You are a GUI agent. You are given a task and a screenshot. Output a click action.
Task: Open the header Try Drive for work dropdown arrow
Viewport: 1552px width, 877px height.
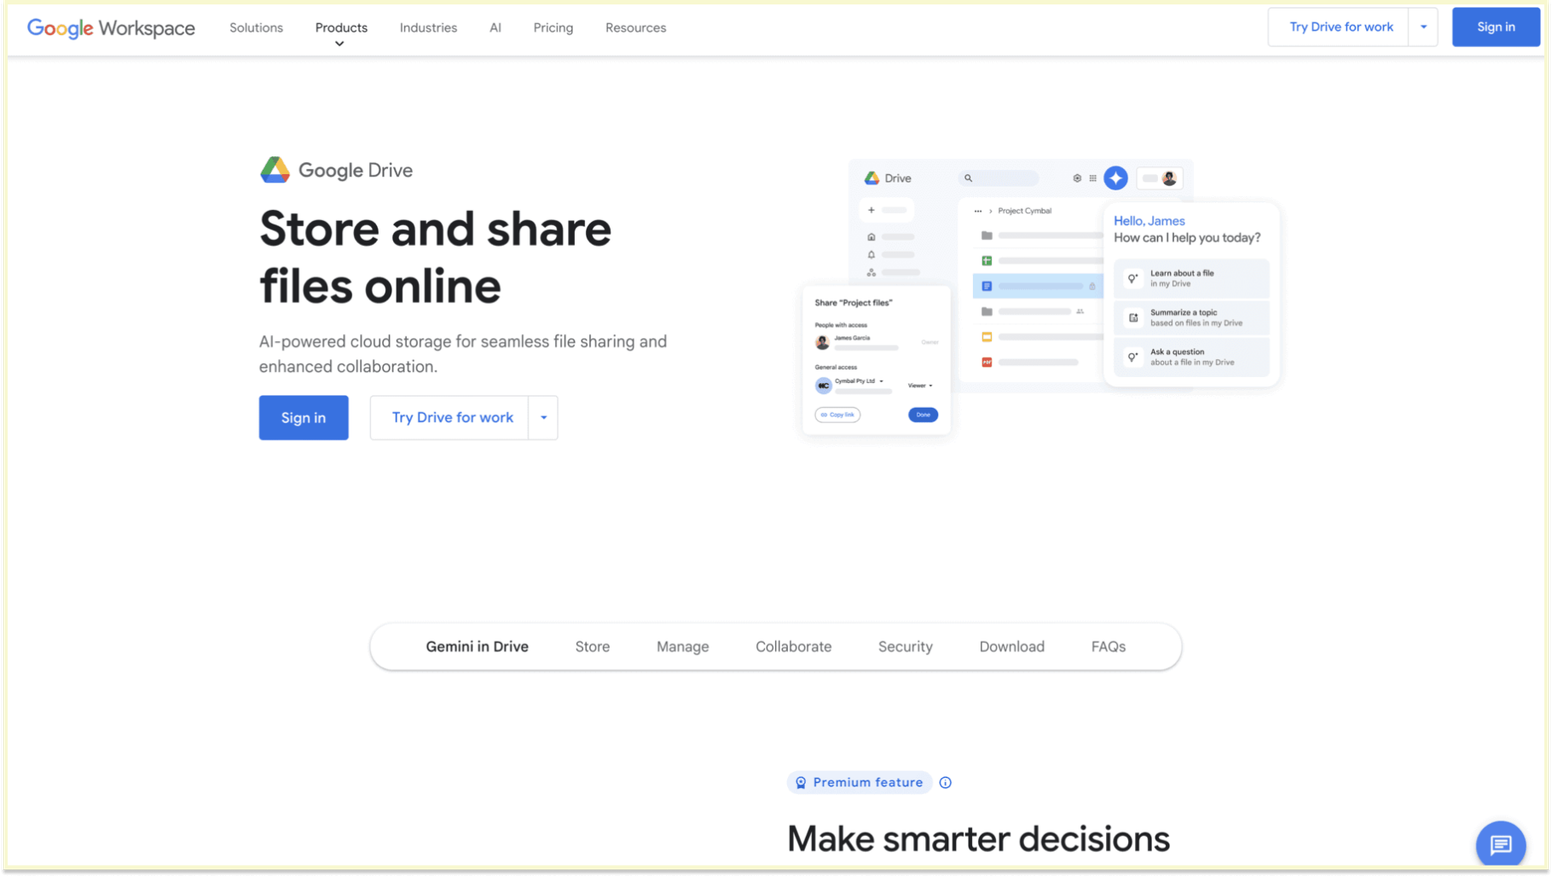click(1423, 27)
